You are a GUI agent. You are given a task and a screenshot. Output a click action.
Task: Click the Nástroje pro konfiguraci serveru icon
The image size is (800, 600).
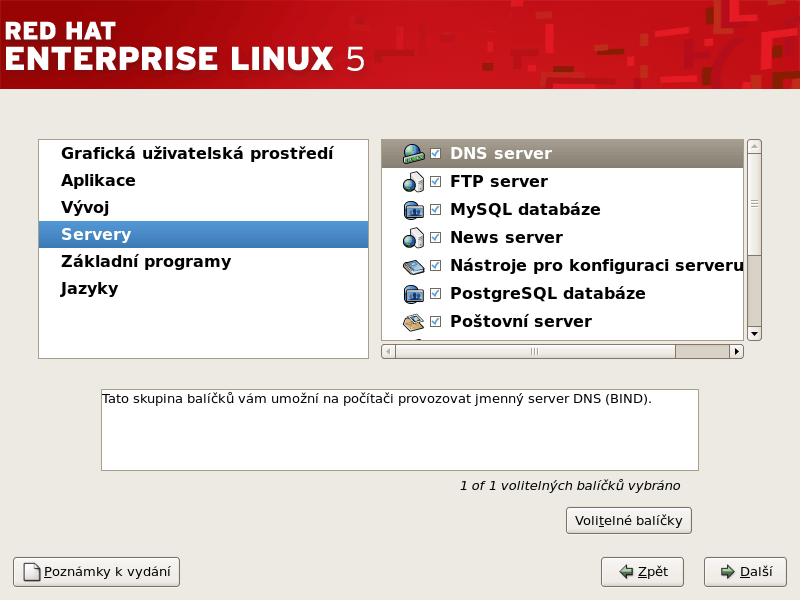[413, 266]
